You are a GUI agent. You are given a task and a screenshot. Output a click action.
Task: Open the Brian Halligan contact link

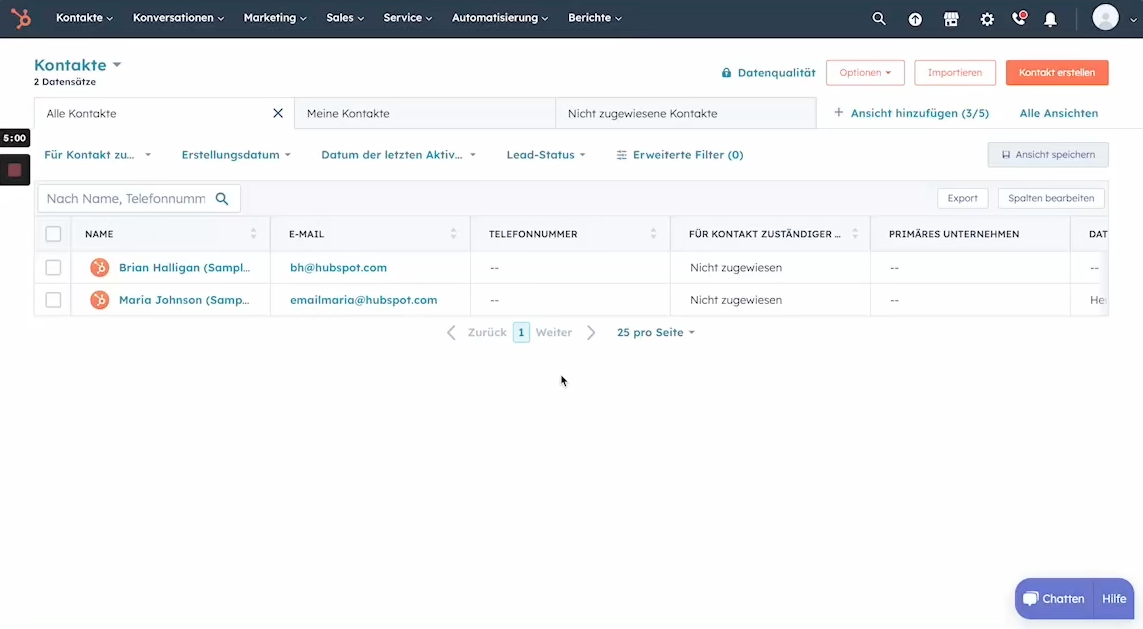click(x=184, y=267)
